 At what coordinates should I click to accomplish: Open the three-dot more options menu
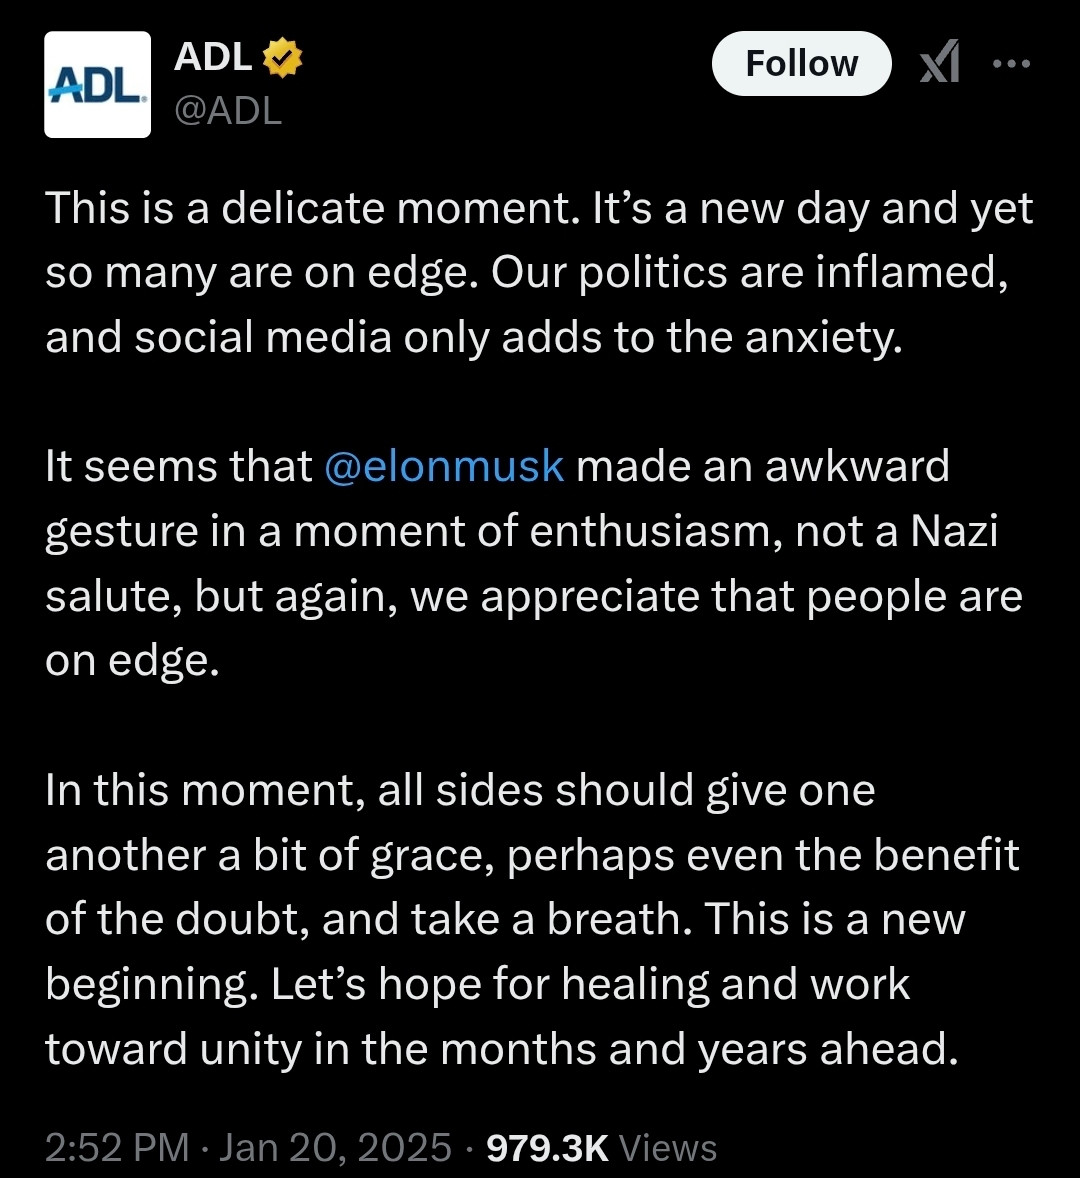coord(1012,64)
